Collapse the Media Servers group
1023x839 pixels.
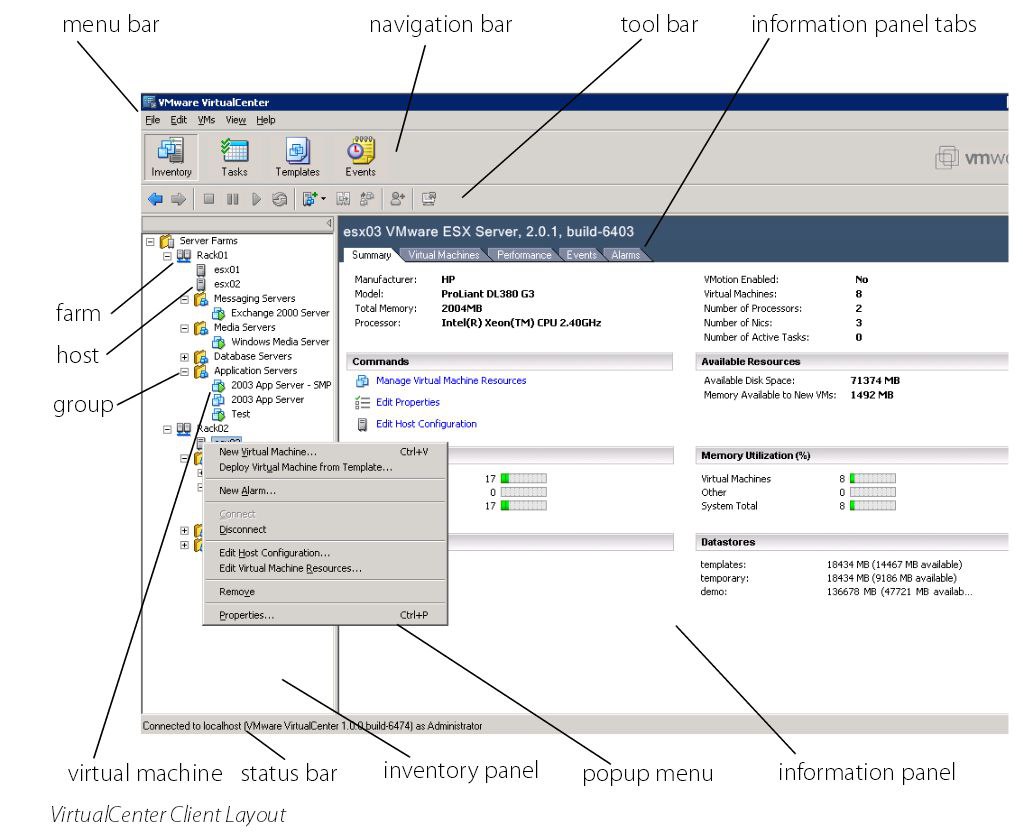(185, 328)
